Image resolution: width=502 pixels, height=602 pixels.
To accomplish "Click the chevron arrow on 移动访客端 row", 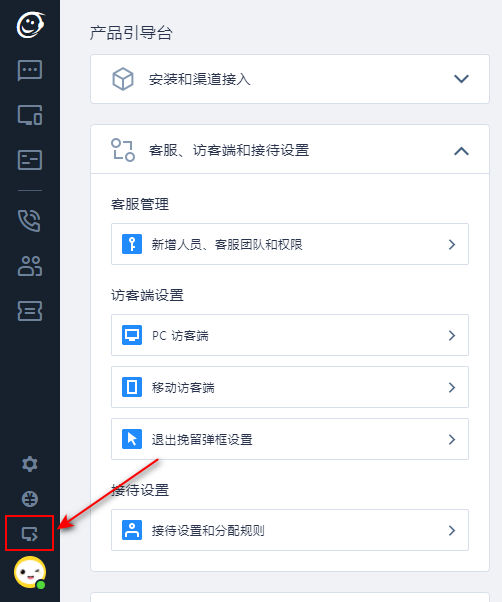I will (452, 387).
